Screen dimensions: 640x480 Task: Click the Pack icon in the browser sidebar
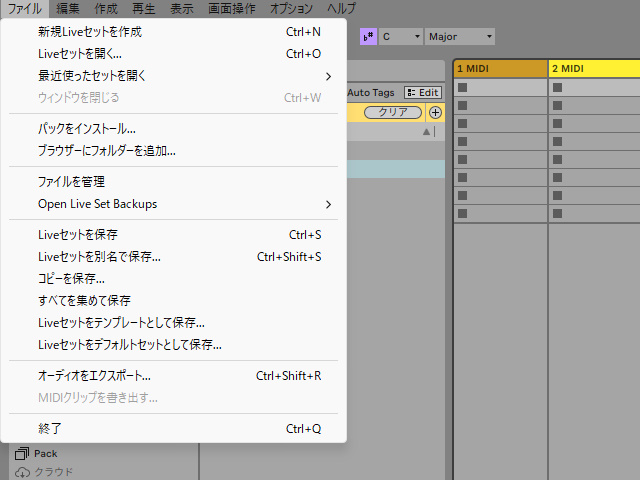coord(22,453)
